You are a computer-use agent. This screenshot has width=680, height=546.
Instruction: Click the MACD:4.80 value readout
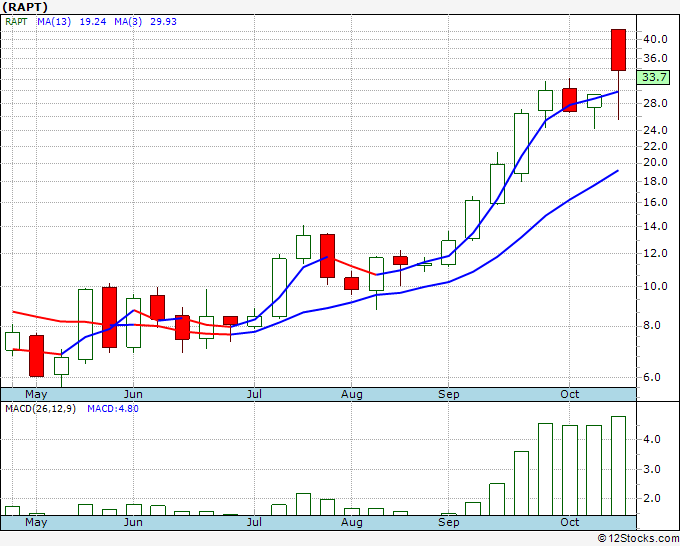(x=113, y=409)
